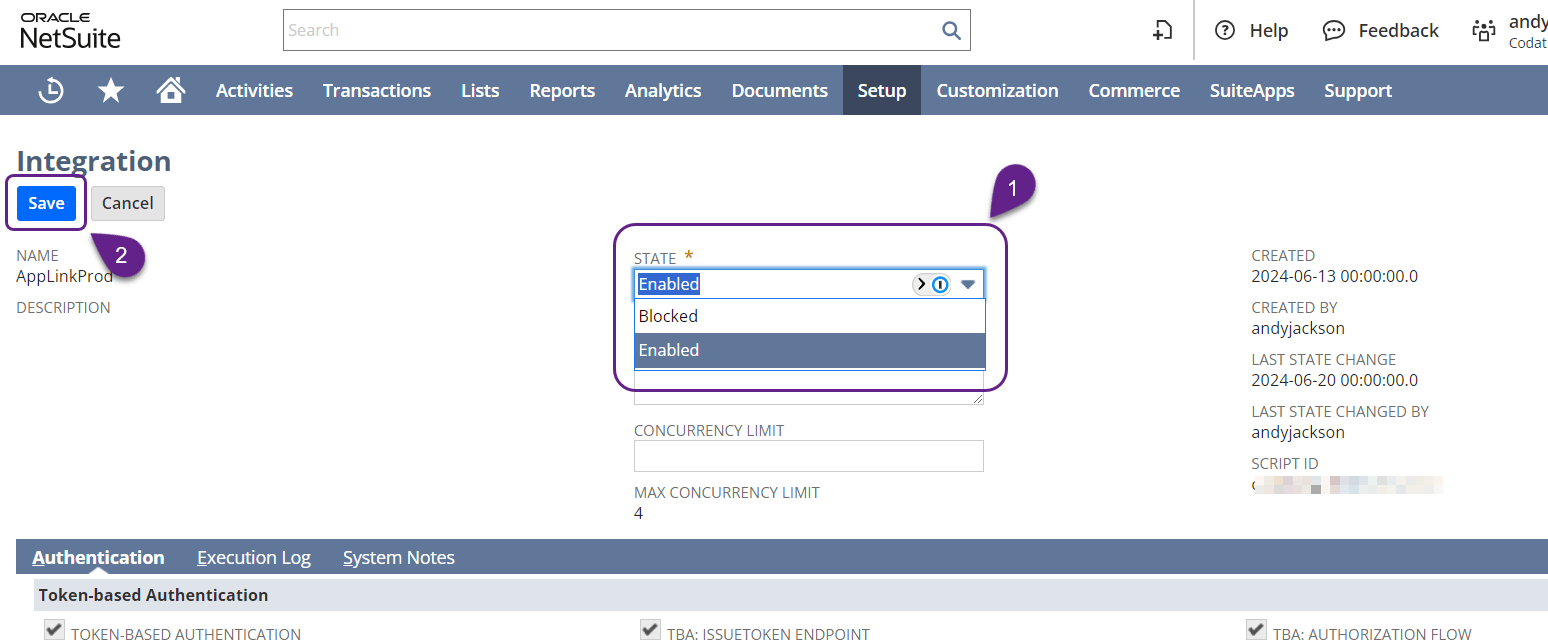Choose Enabled in the State dropdown
The height and width of the screenshot is (642, 1548).
tap(669, 350)
